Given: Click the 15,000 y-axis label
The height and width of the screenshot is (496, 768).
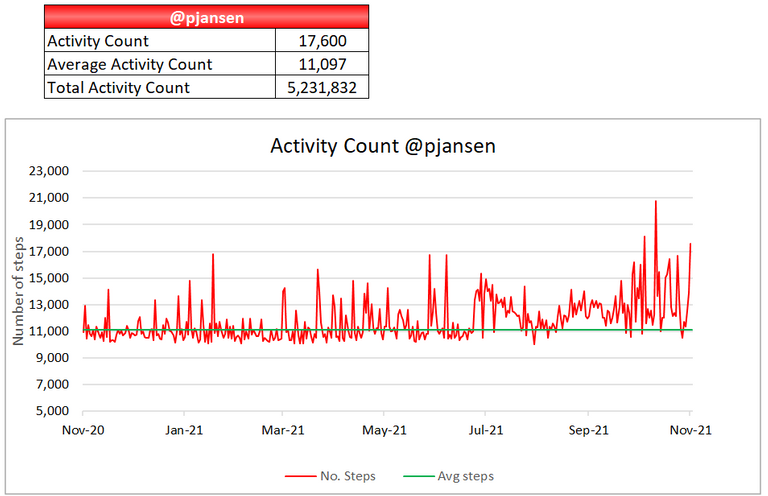Looking at the screenshot, I should click(49, 278).
